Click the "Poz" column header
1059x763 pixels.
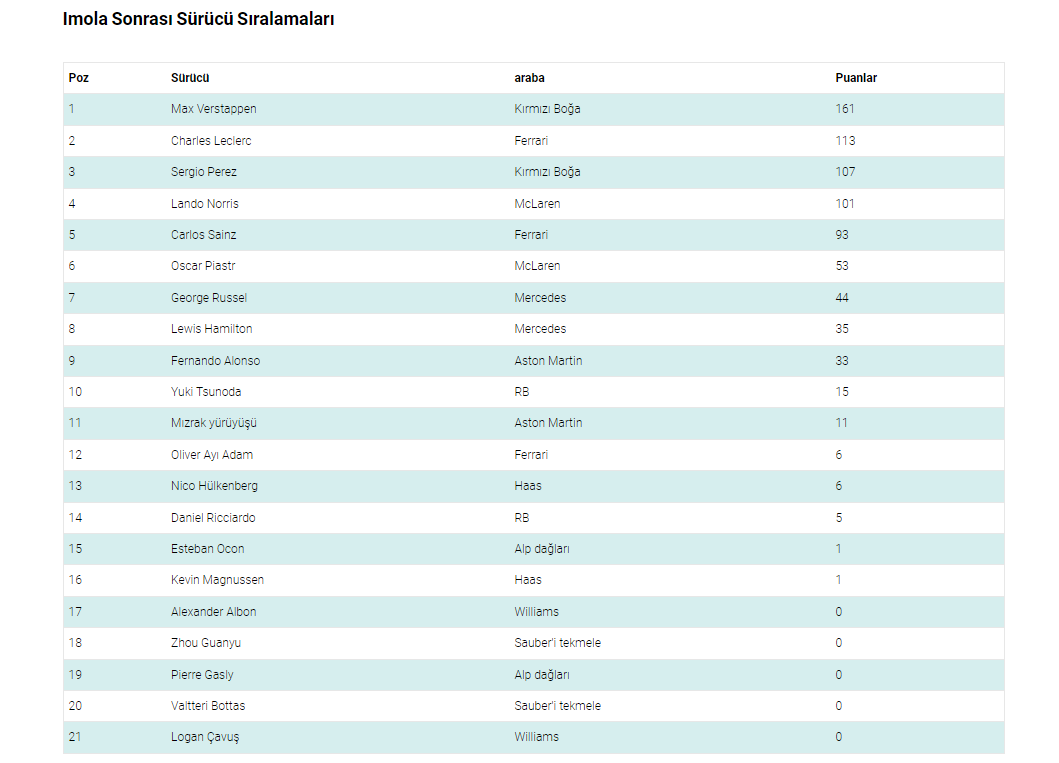click(x=79, y=78)
